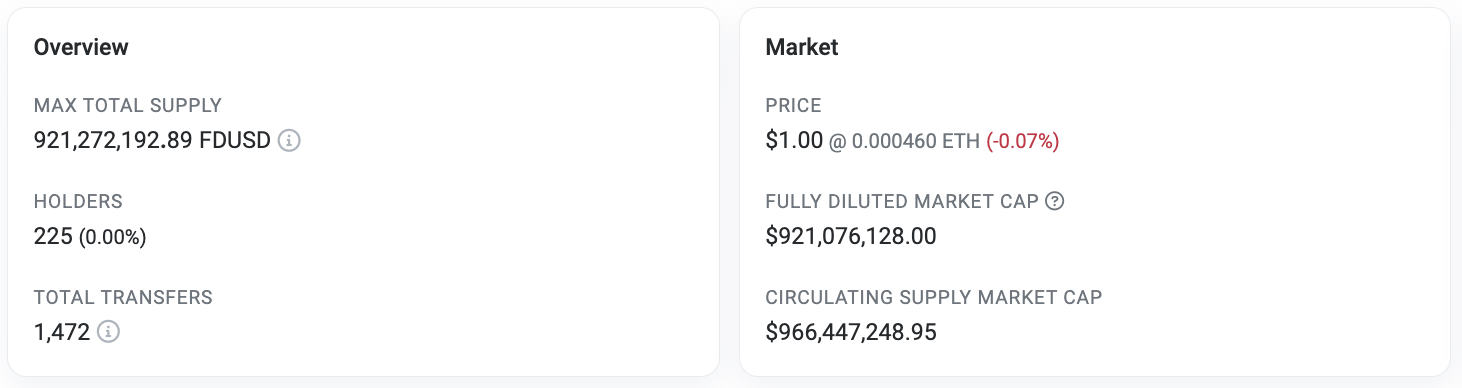
Task: Click the red -0.07% price change
Action: (1023, 142)
